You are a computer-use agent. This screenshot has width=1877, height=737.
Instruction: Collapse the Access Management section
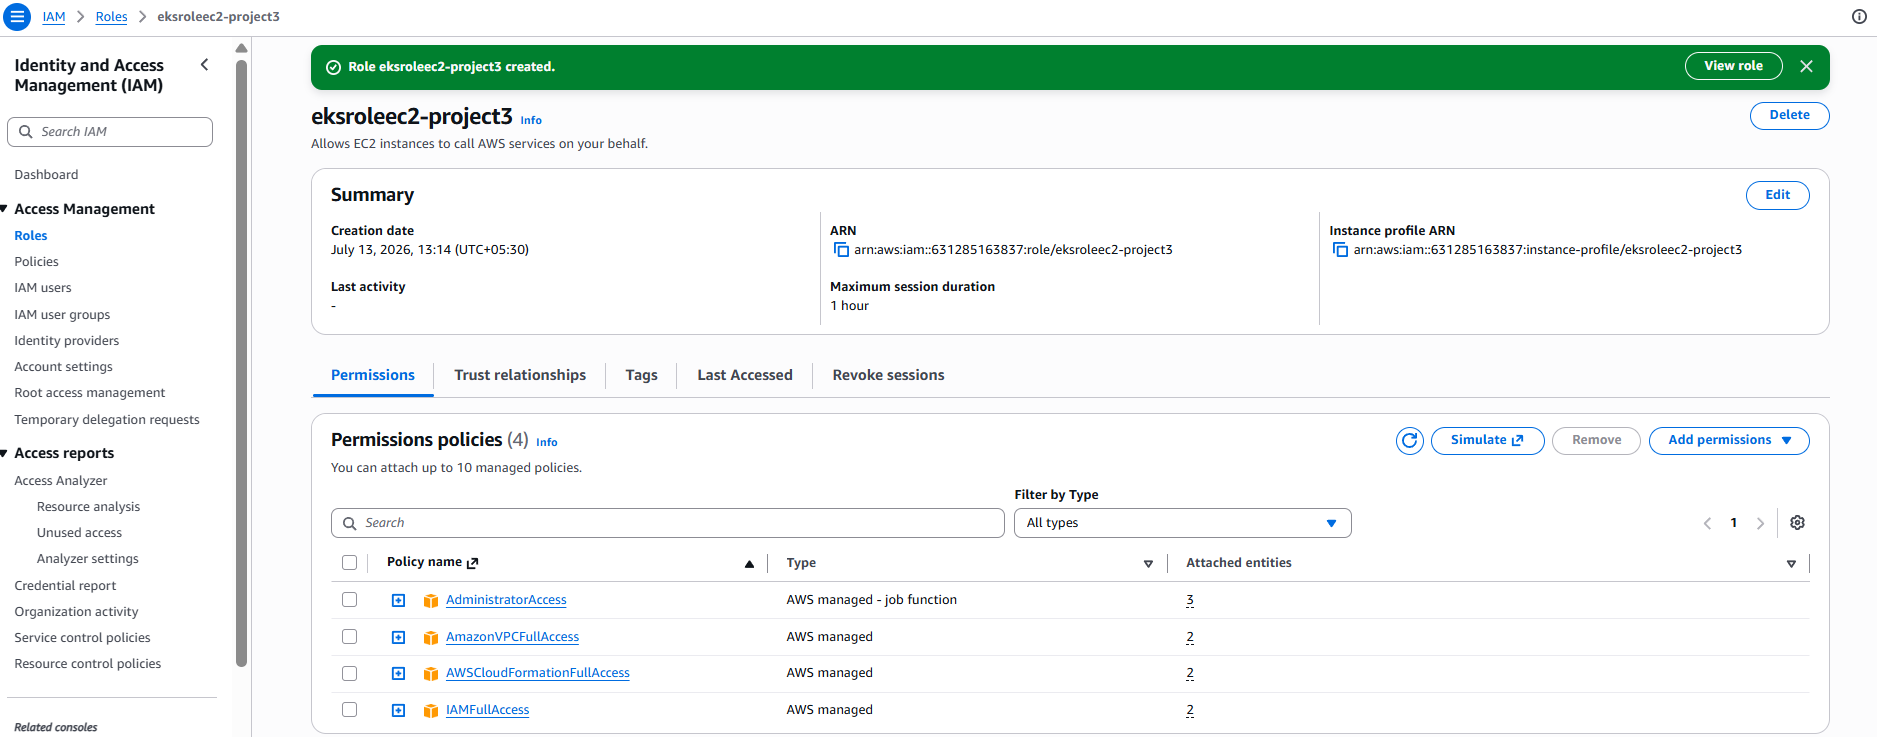pos(4,209)
